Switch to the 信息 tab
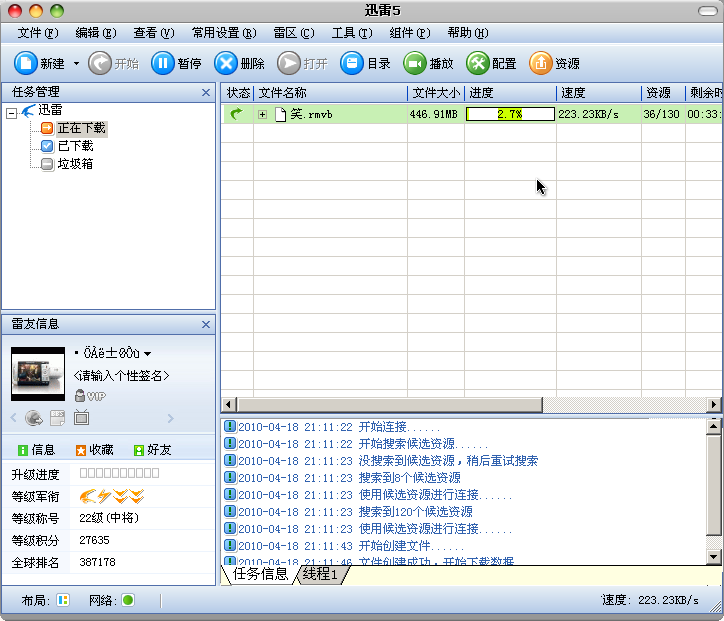 pyautogui.click(x=36, y=450)
